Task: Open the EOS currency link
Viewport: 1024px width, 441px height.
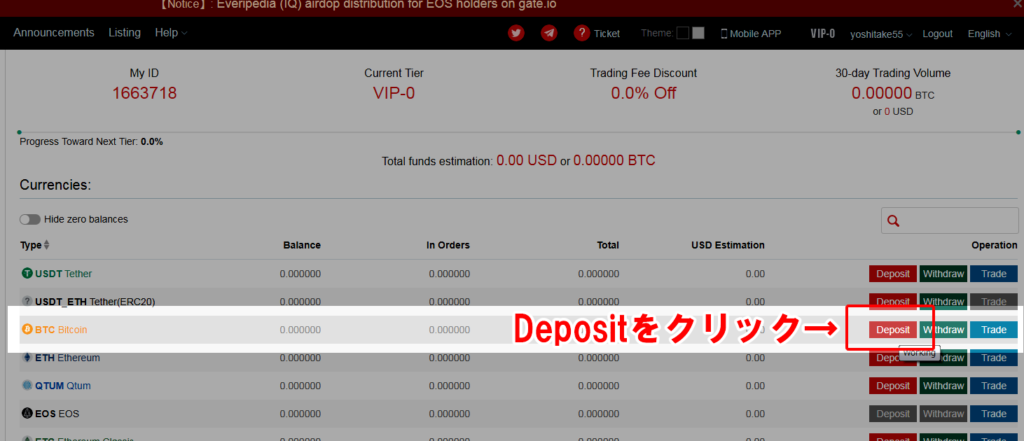Action: coord(57,414)
